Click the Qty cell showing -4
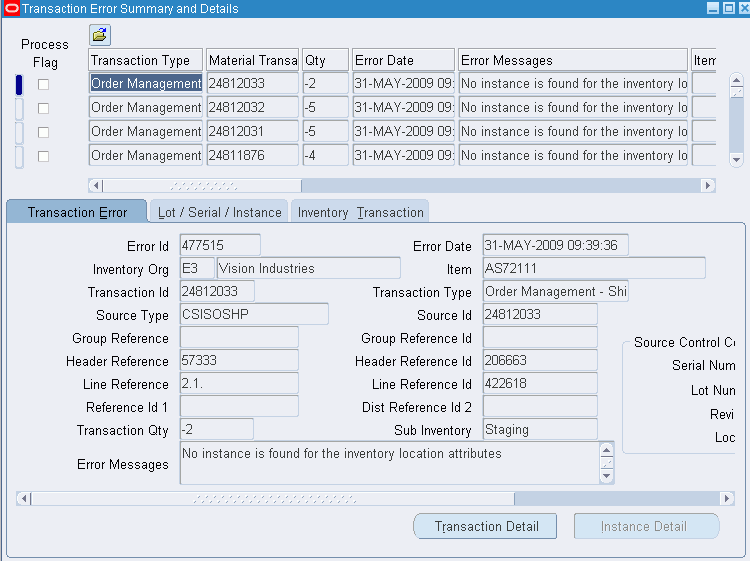 tap(325, 155)
